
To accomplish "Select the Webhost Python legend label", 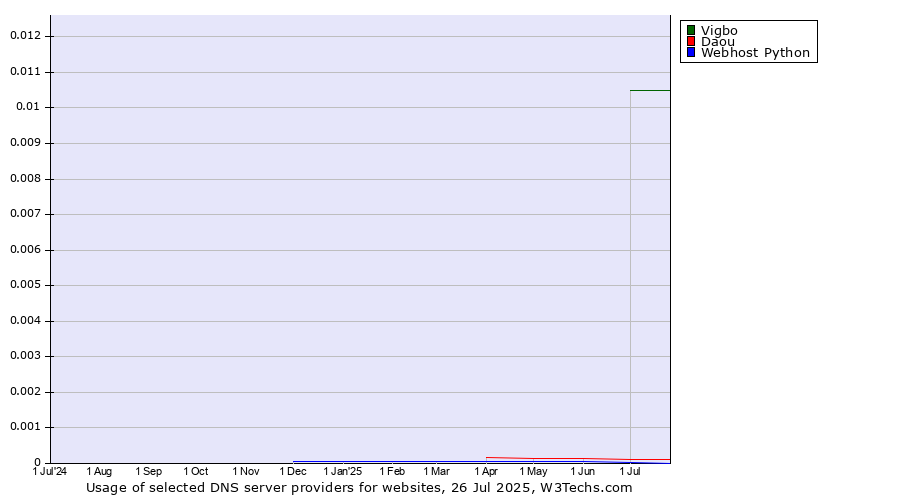I will click(755, 53).
